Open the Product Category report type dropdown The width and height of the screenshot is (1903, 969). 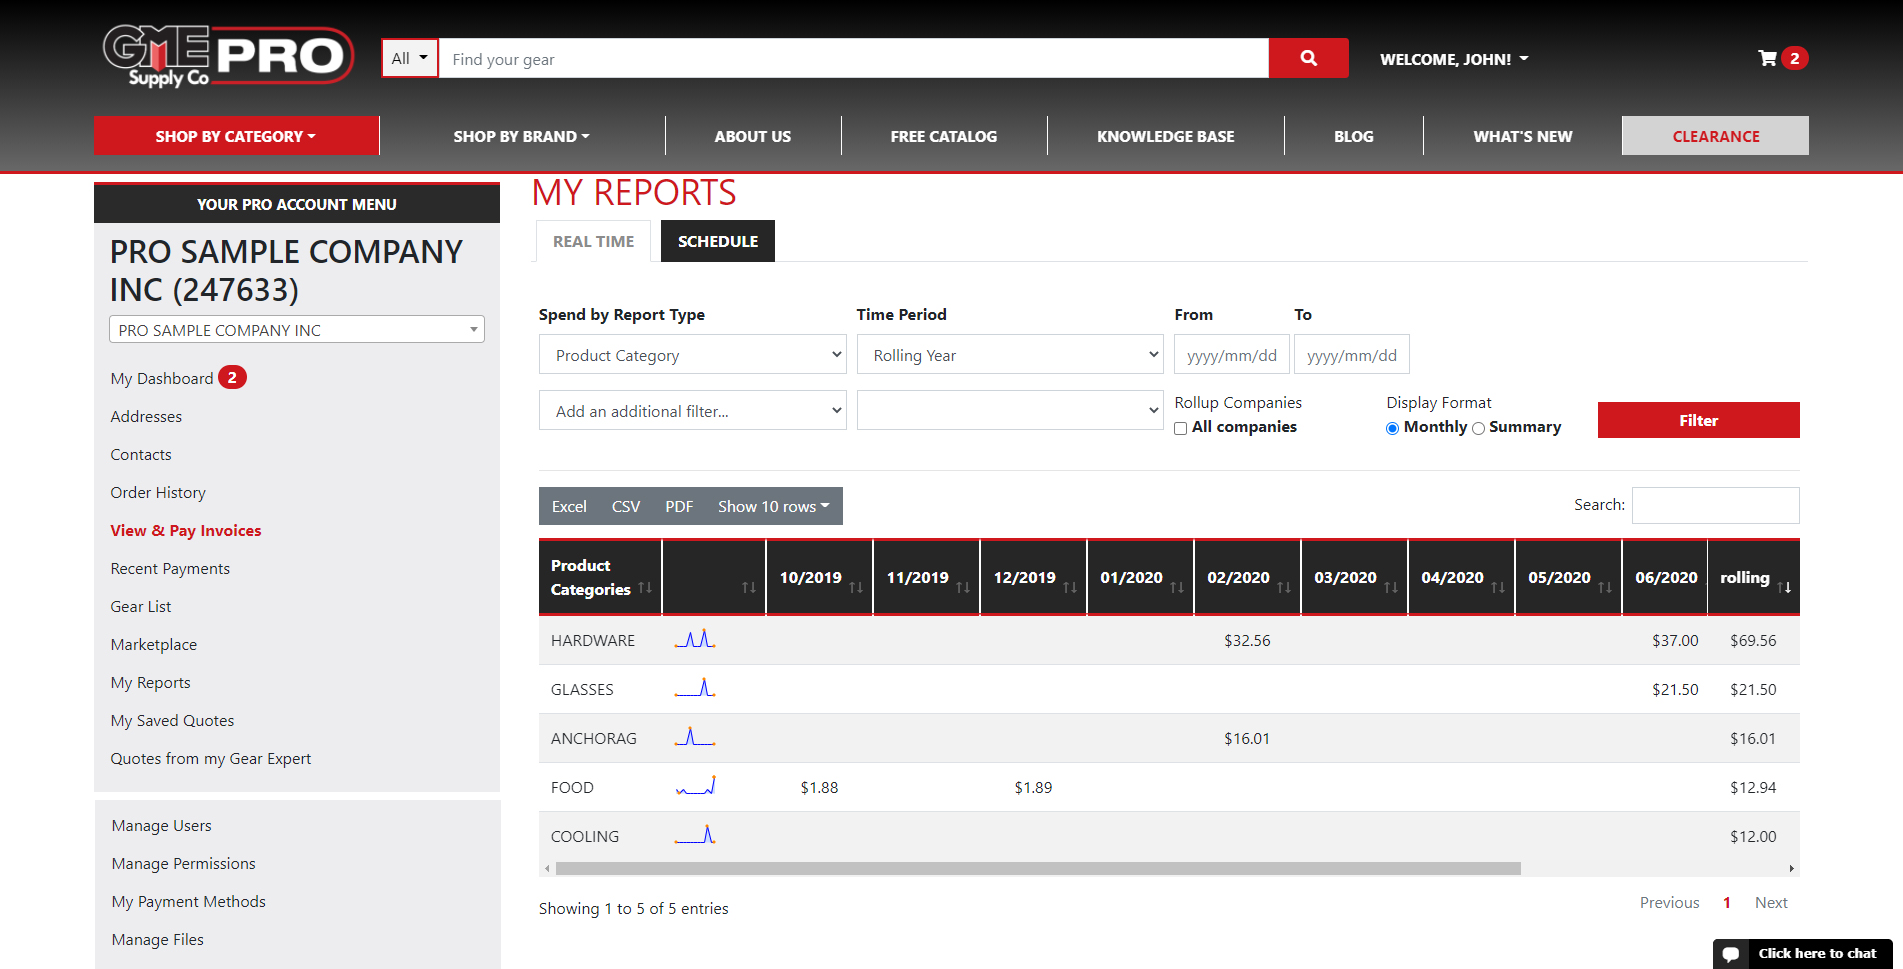pyautogui.click(x=693, y=355)
